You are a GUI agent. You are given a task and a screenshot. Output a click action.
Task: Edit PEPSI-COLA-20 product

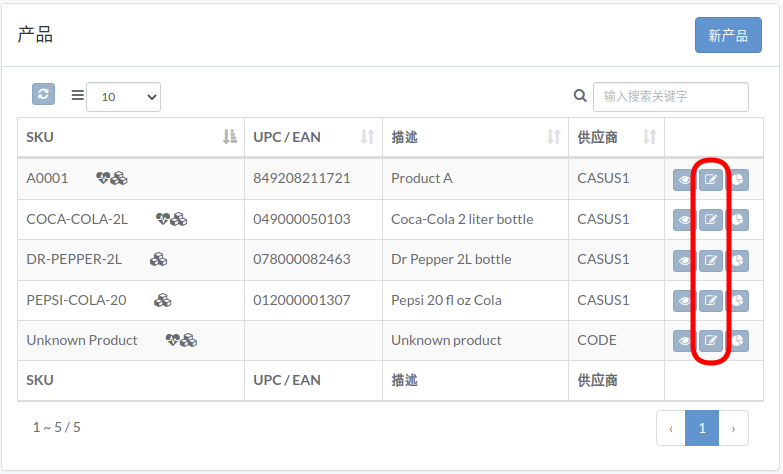click(x=711, y=301)
